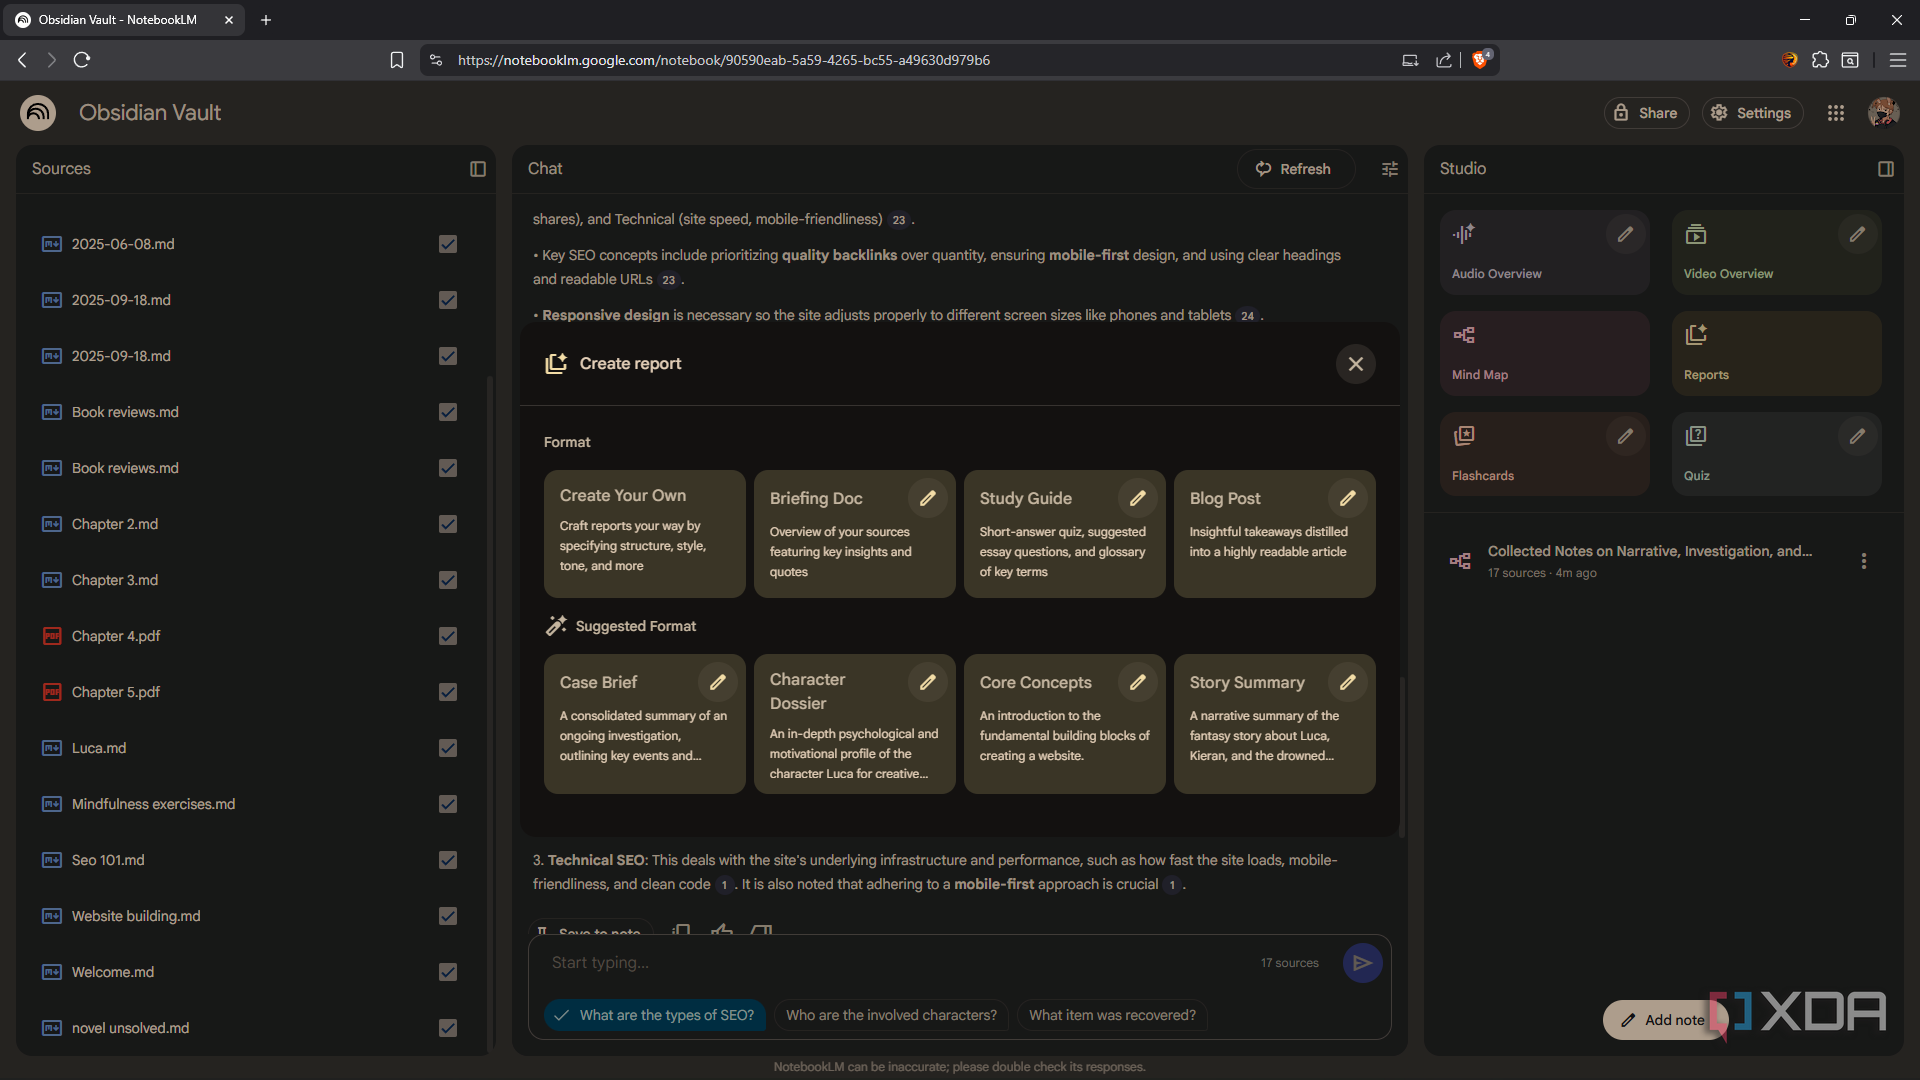Screen dimensions: 1920x1080
Task: Uncheck Mindfulness exercises.md source
Action: pyautogui.click(x=448, y=804)
